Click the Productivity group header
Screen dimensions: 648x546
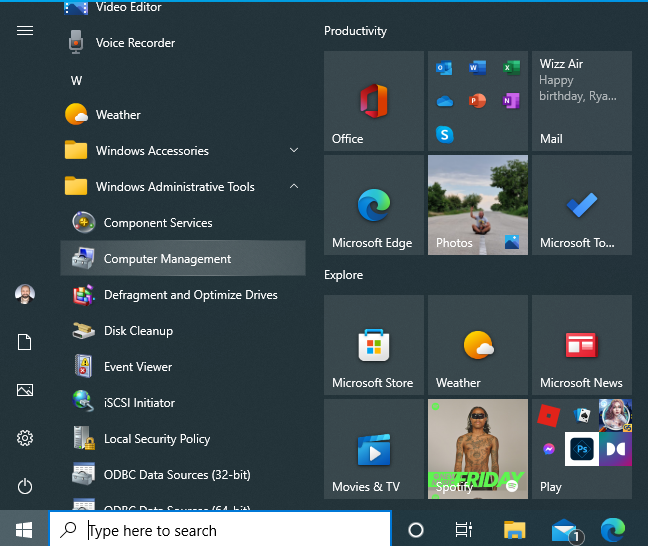pos(355,31)
